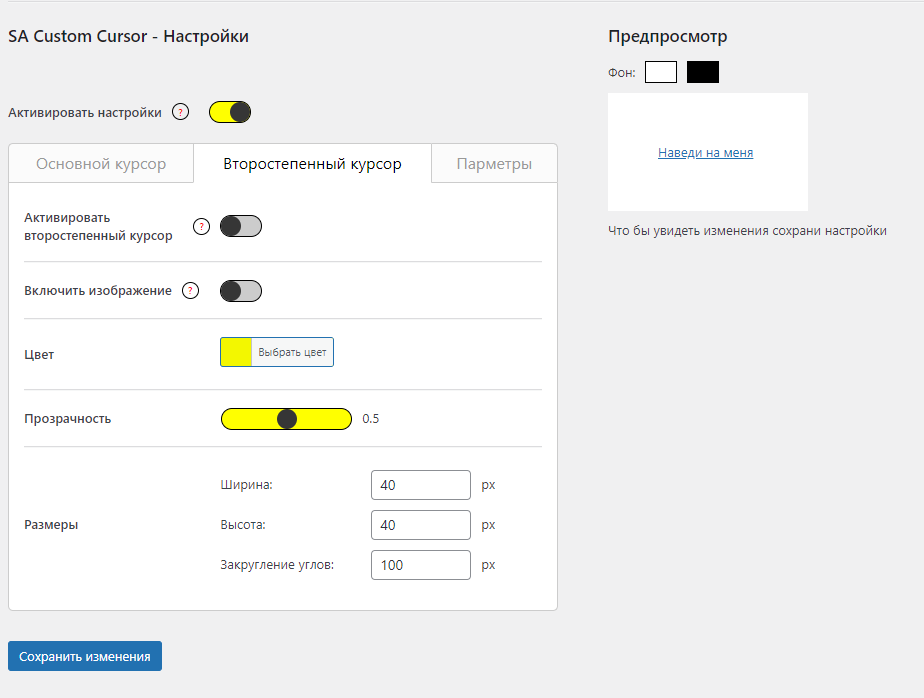Image resolution: width=924 pixels, height=698 pixels.
Task: Toggle the Активировать настройки switch
Action: point(230,112)
